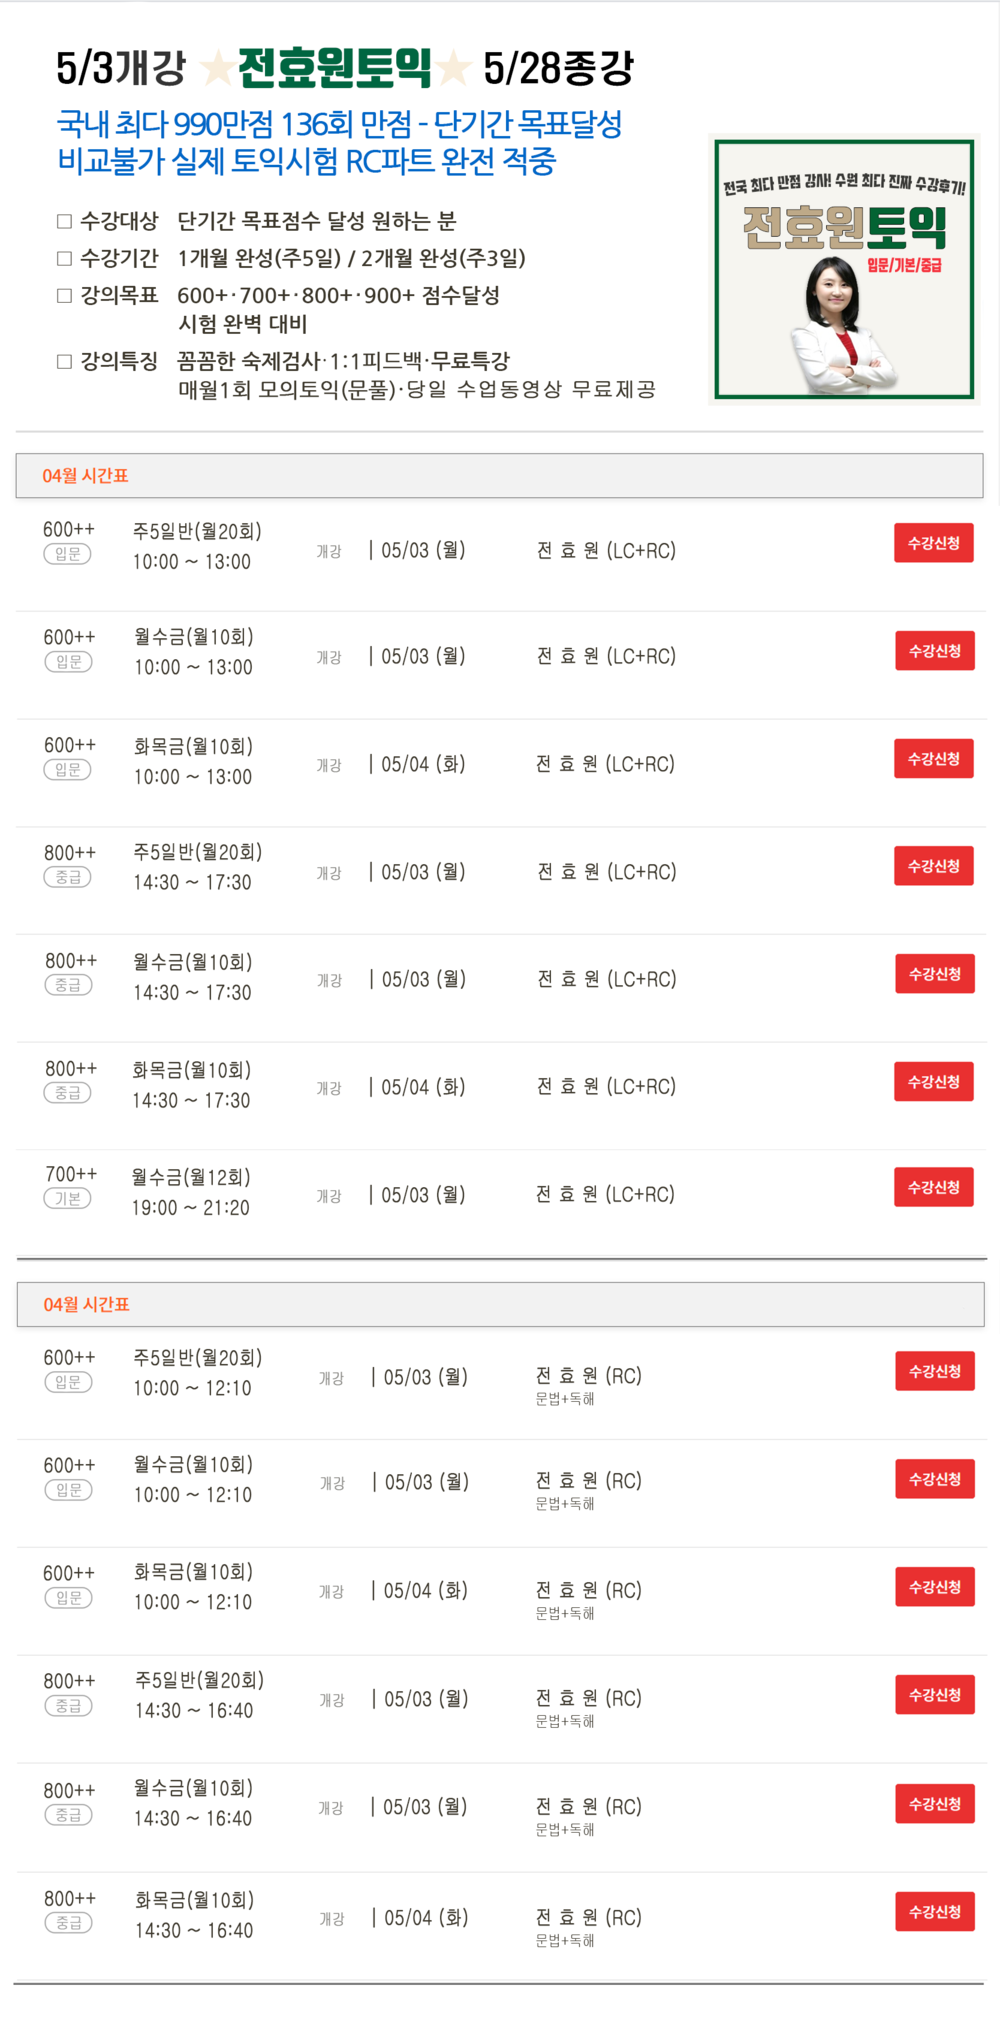1000x2037 pixels.
Task: Check the 수강대상 checkbox
Action: [64, 221]
